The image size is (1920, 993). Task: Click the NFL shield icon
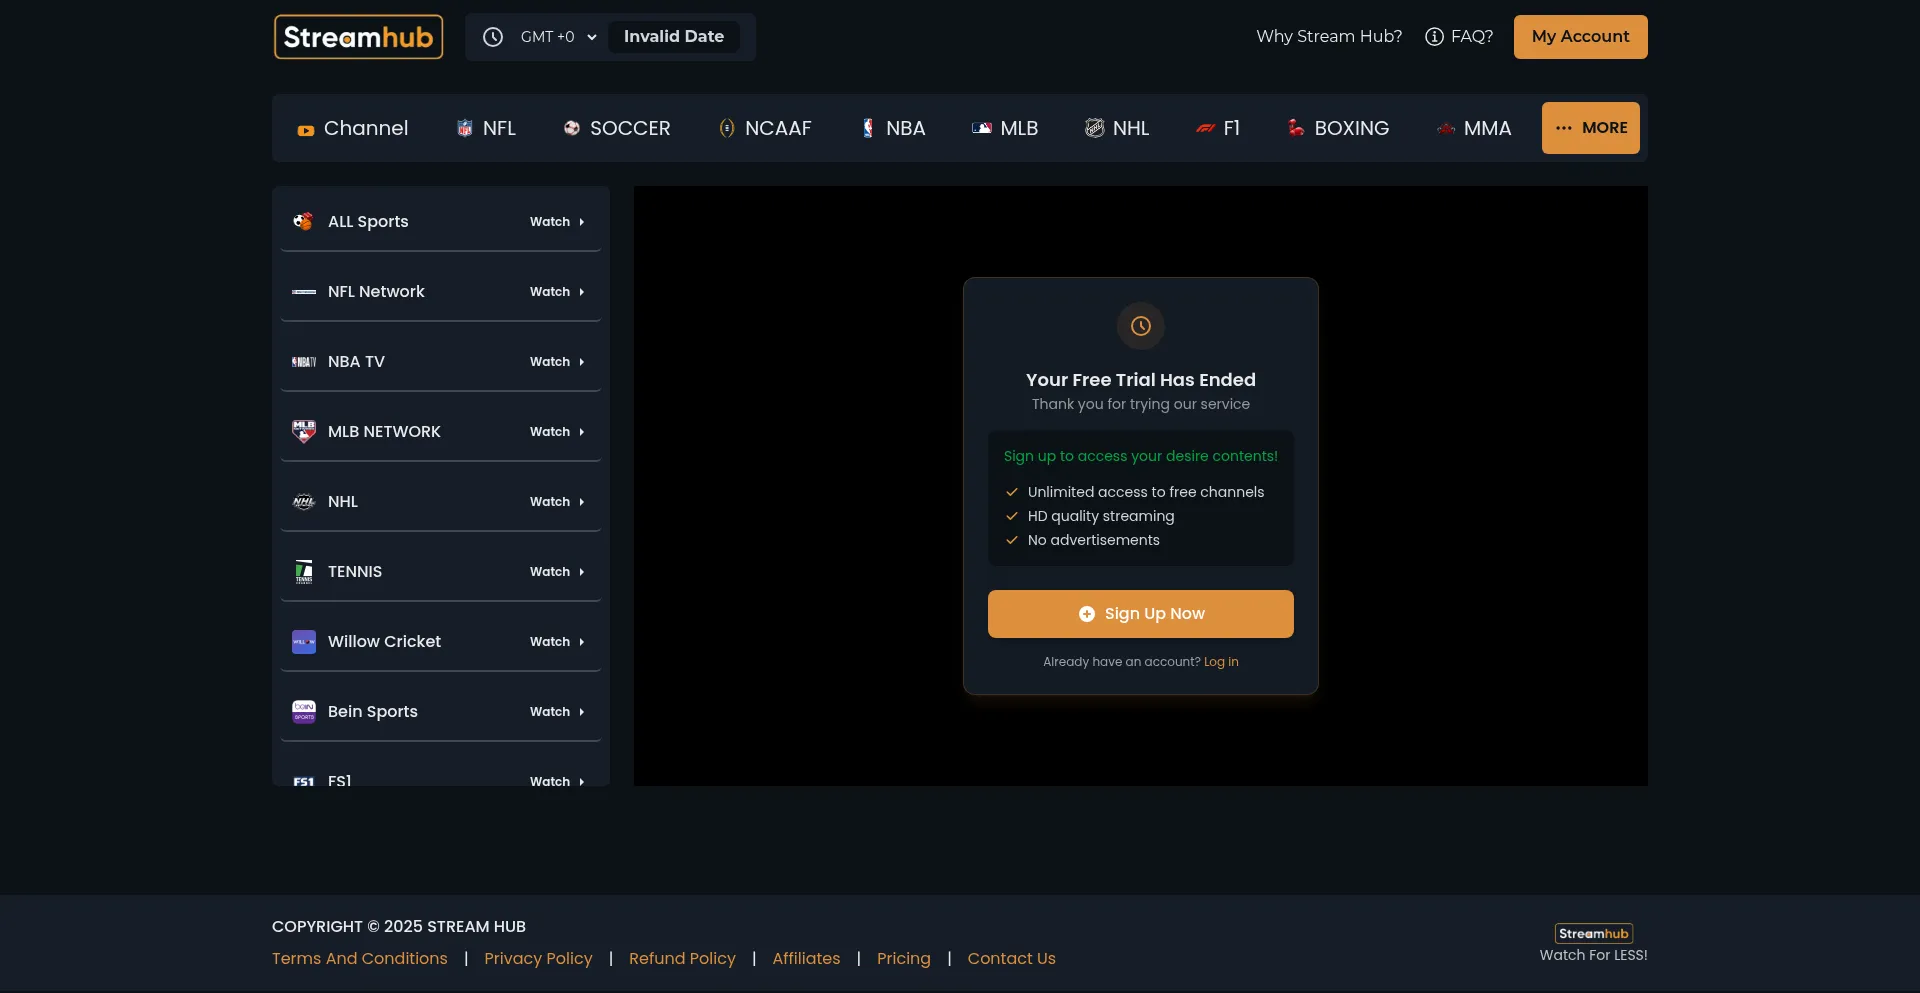pos(465,128)
